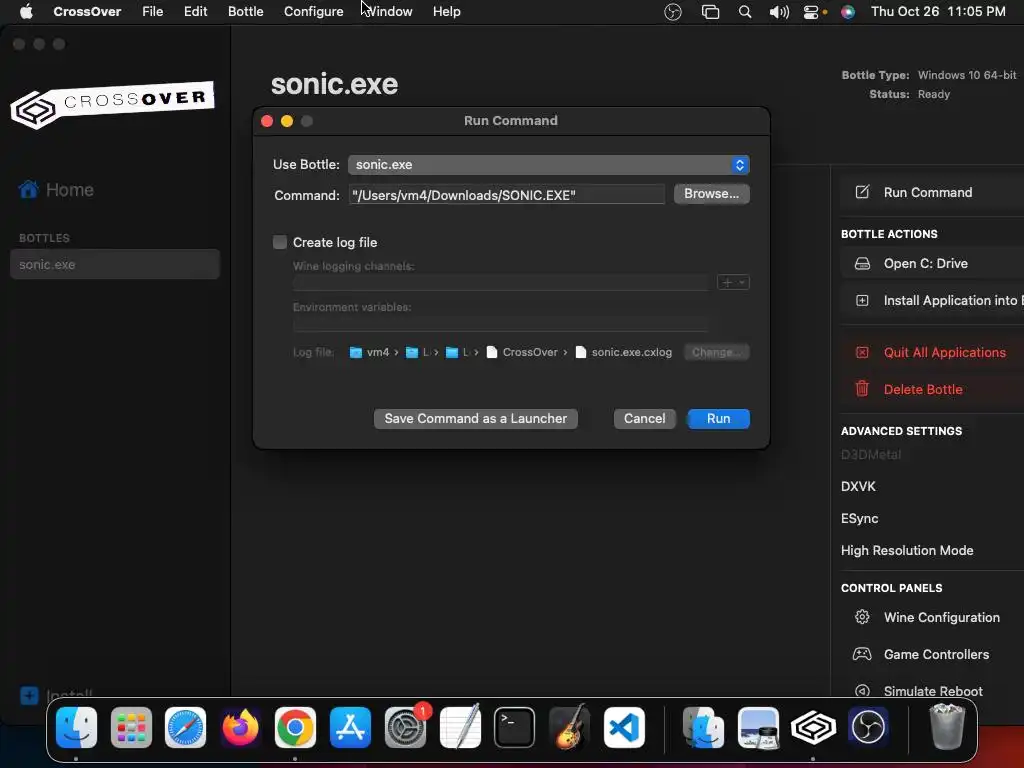1024x768 pixels.
Task: Open the logging channels plus dropdown
Action: [x=733, y=282]
